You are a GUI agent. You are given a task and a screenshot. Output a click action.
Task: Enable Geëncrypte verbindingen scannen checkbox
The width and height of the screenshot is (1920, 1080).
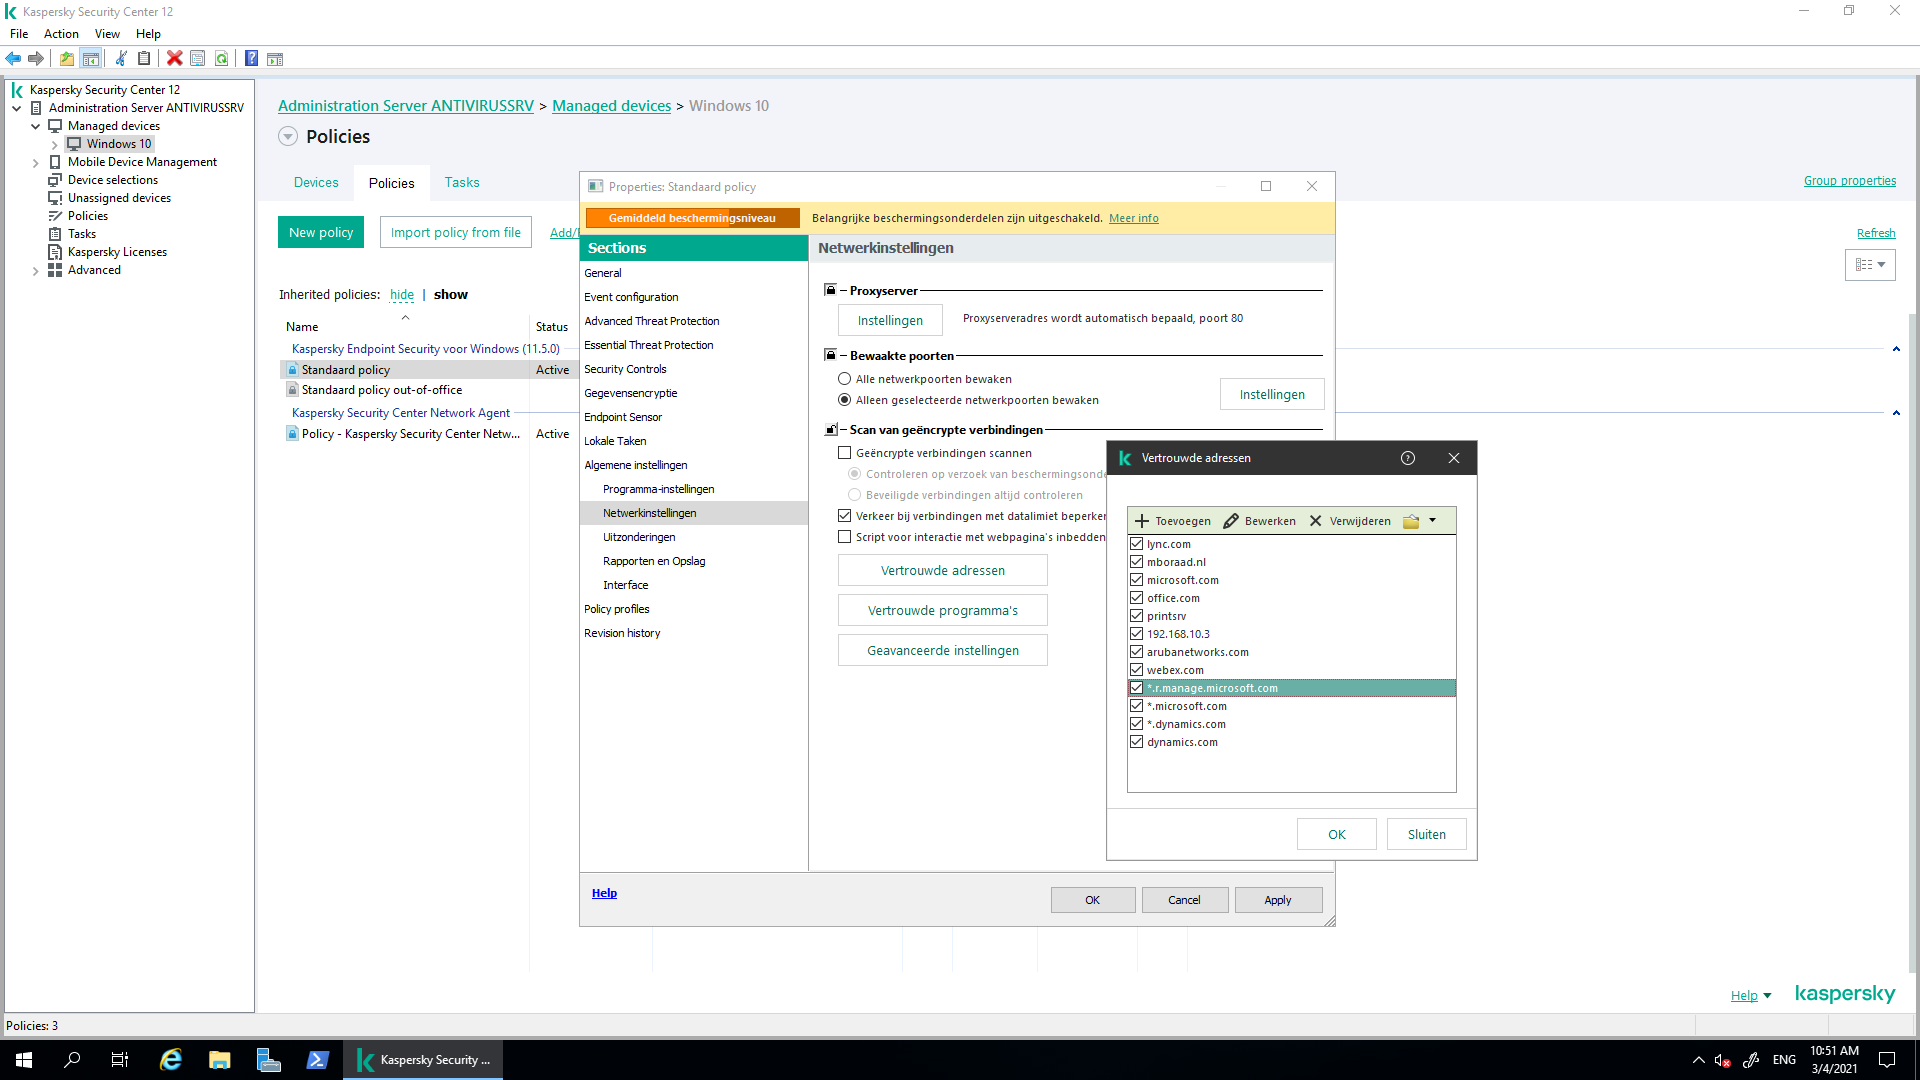click(x=845, y=453)
